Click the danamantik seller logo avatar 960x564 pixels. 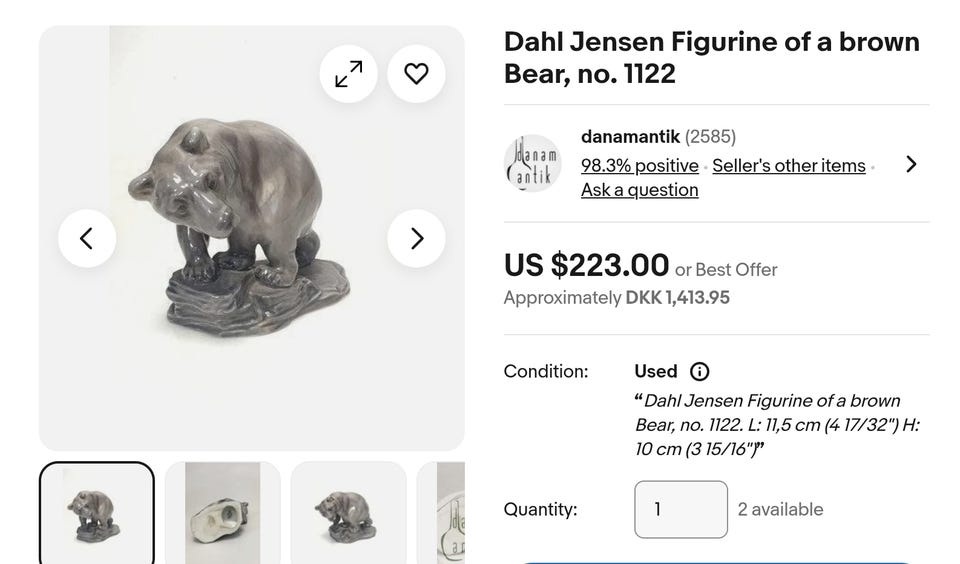pos(532,163)
